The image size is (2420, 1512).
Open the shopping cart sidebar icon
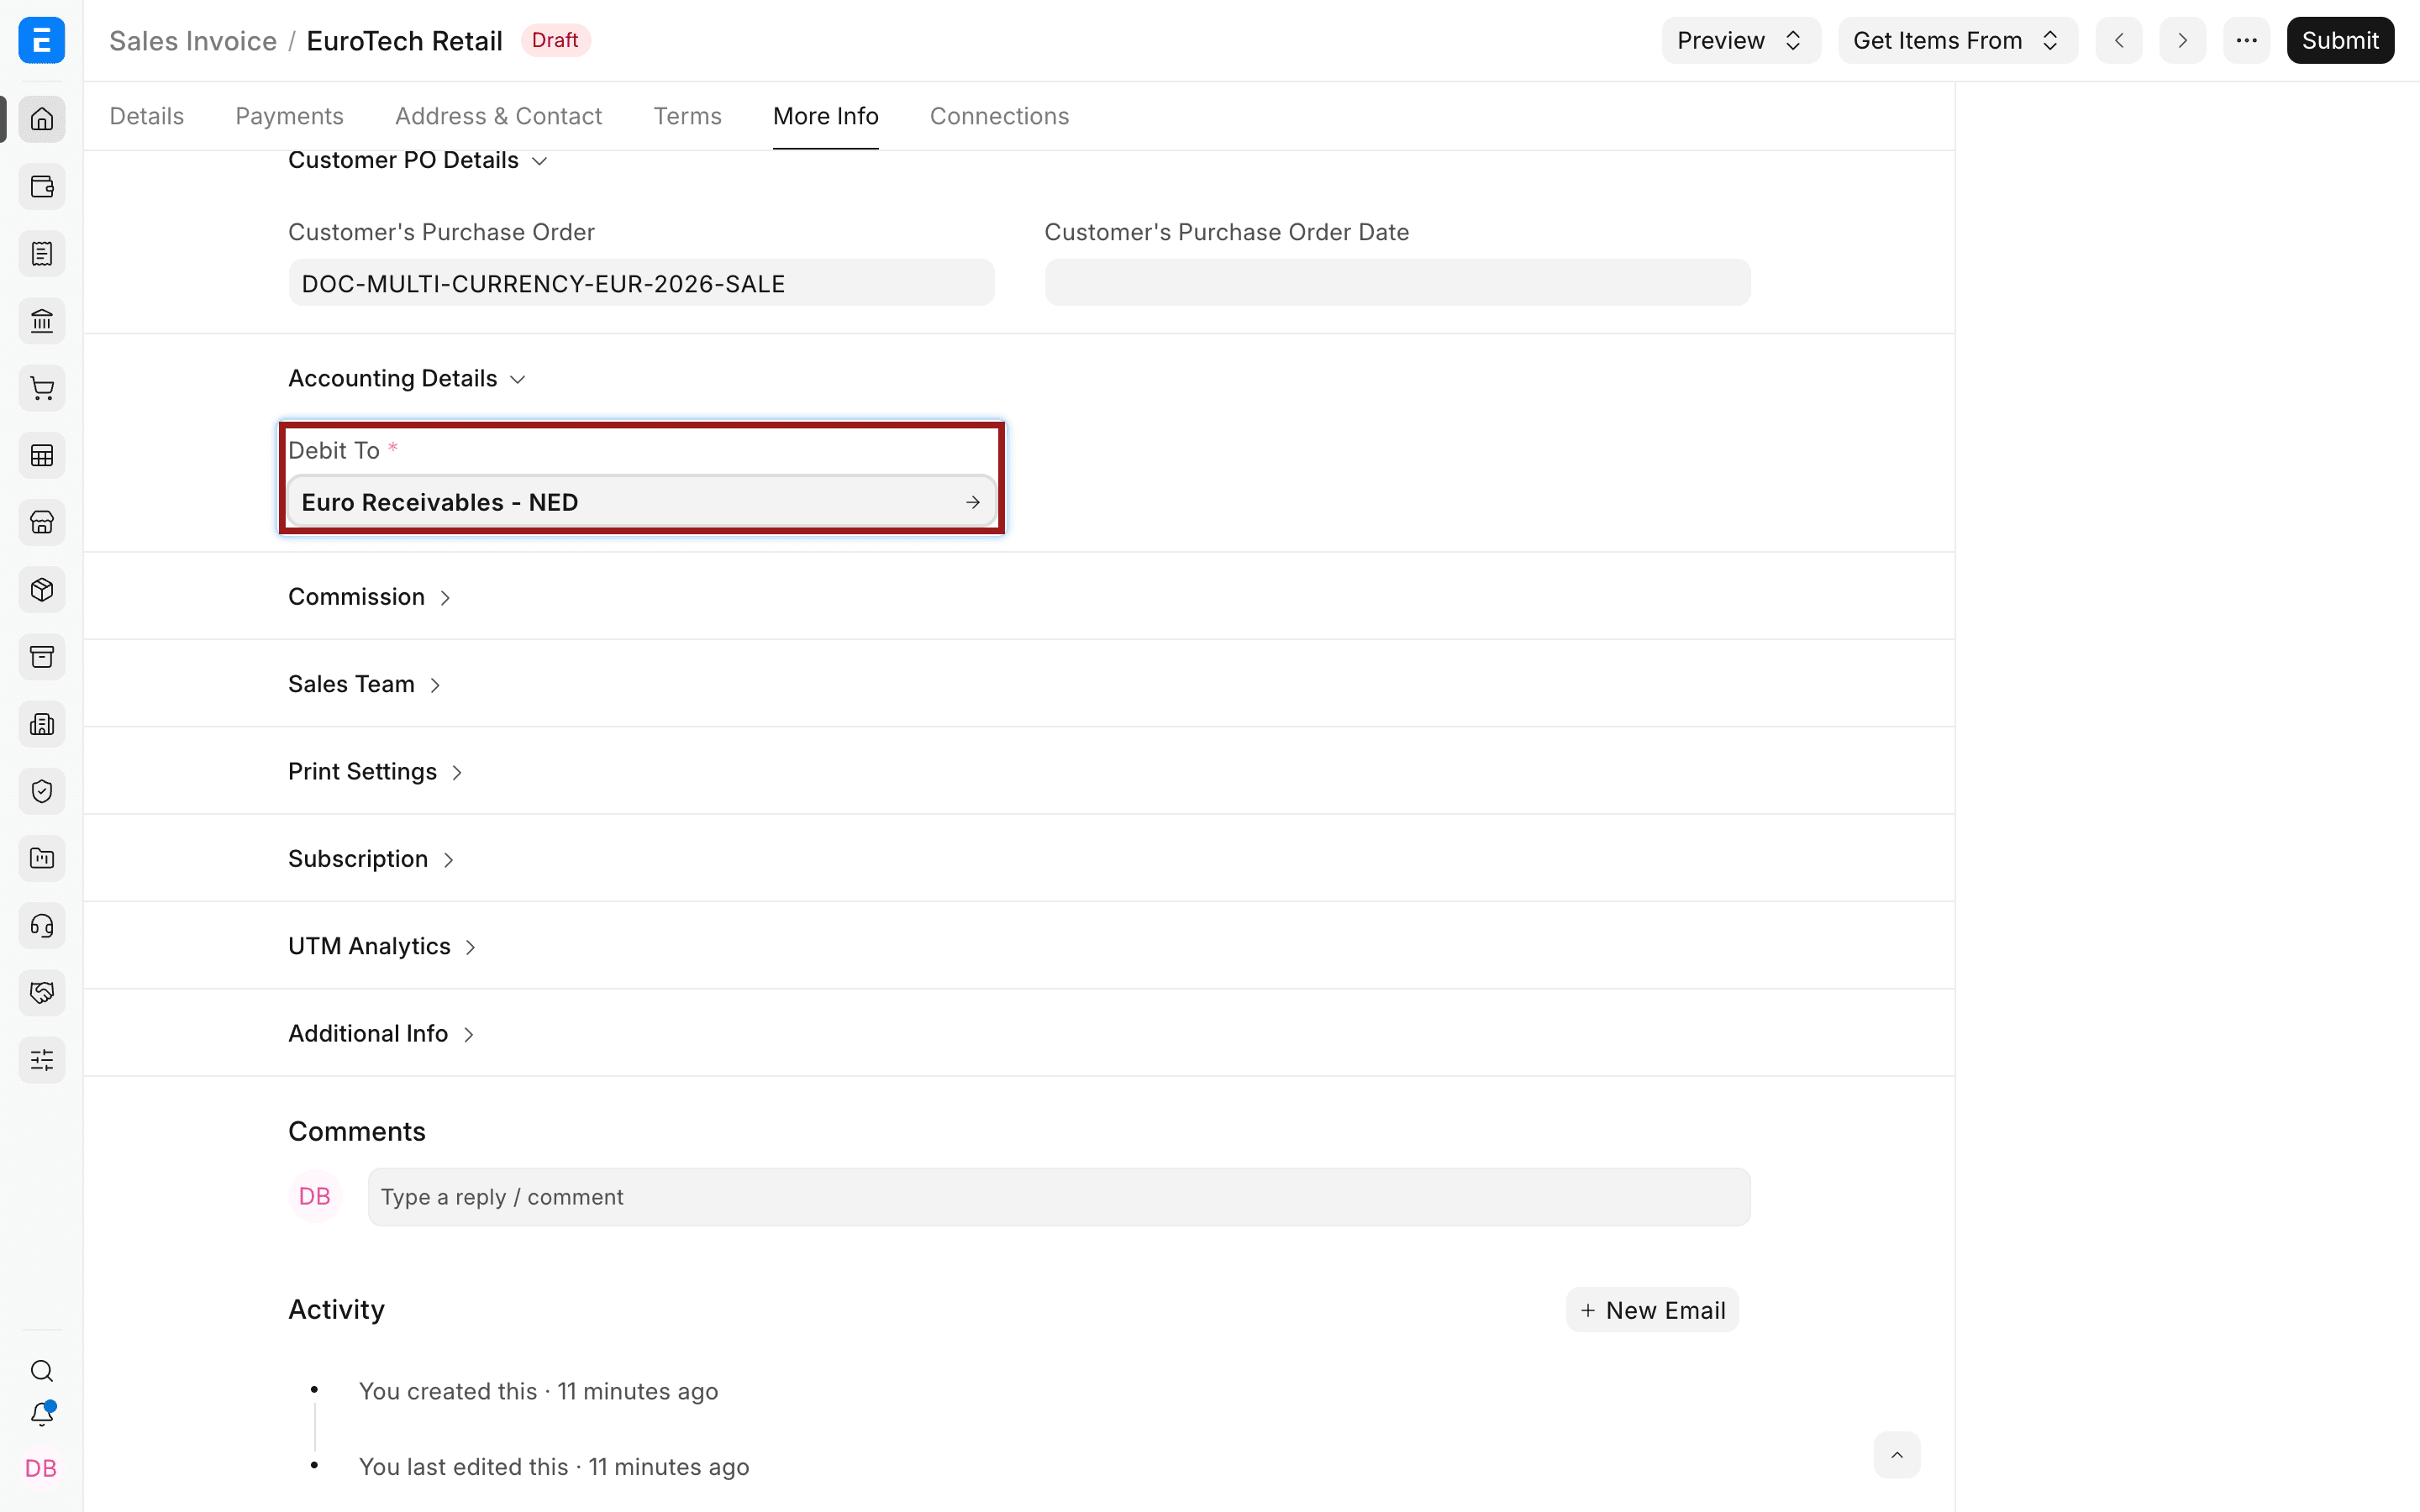click(42, 388)
